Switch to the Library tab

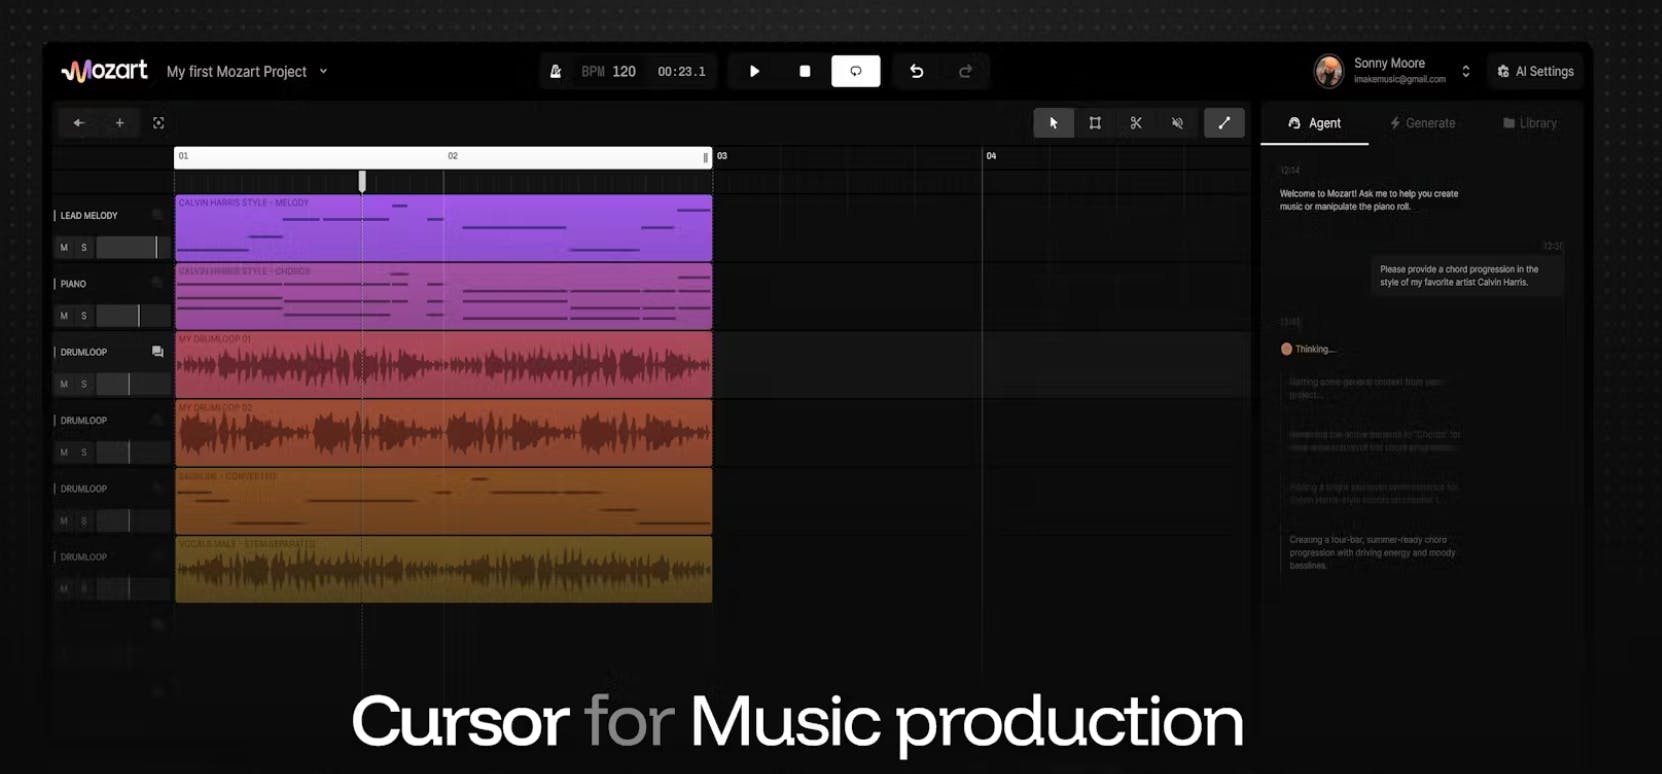[x=1530, y=123]
